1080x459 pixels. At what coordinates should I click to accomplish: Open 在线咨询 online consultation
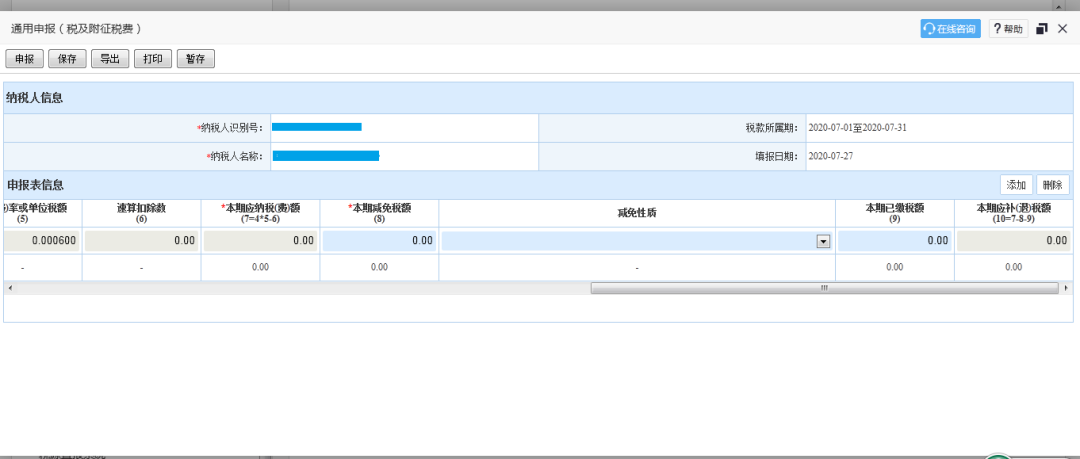(950, 29)
